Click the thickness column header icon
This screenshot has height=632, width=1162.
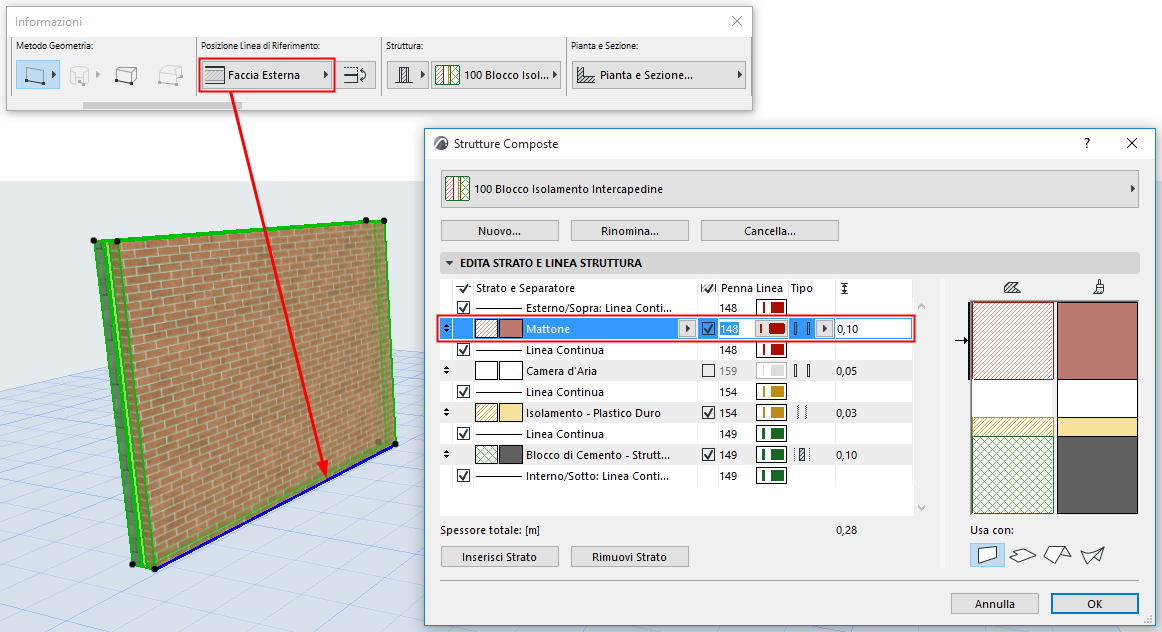click(x=844, y=288)
